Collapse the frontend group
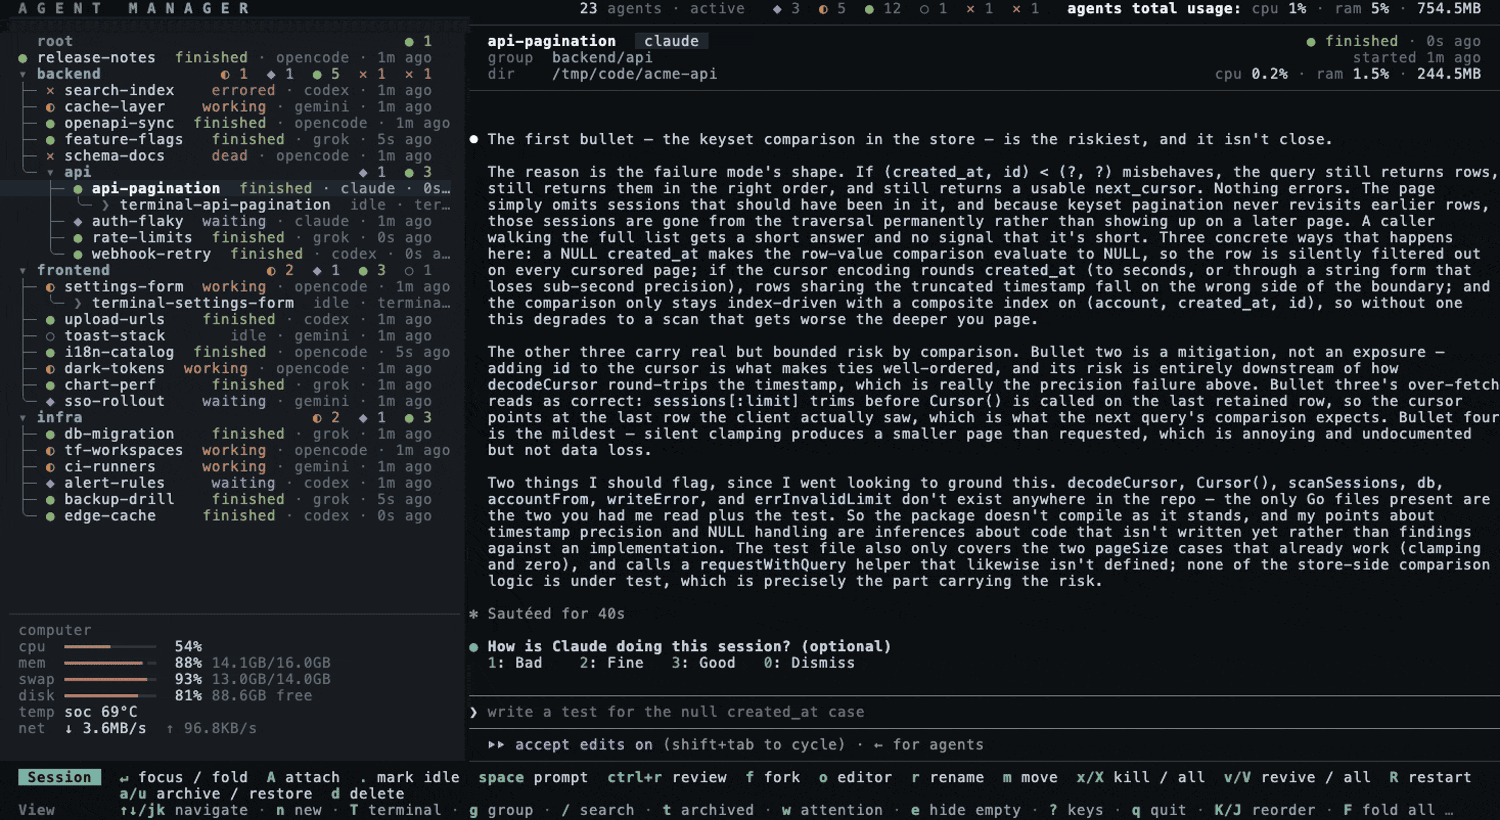Screen dimensions: 1500x820 23,271
